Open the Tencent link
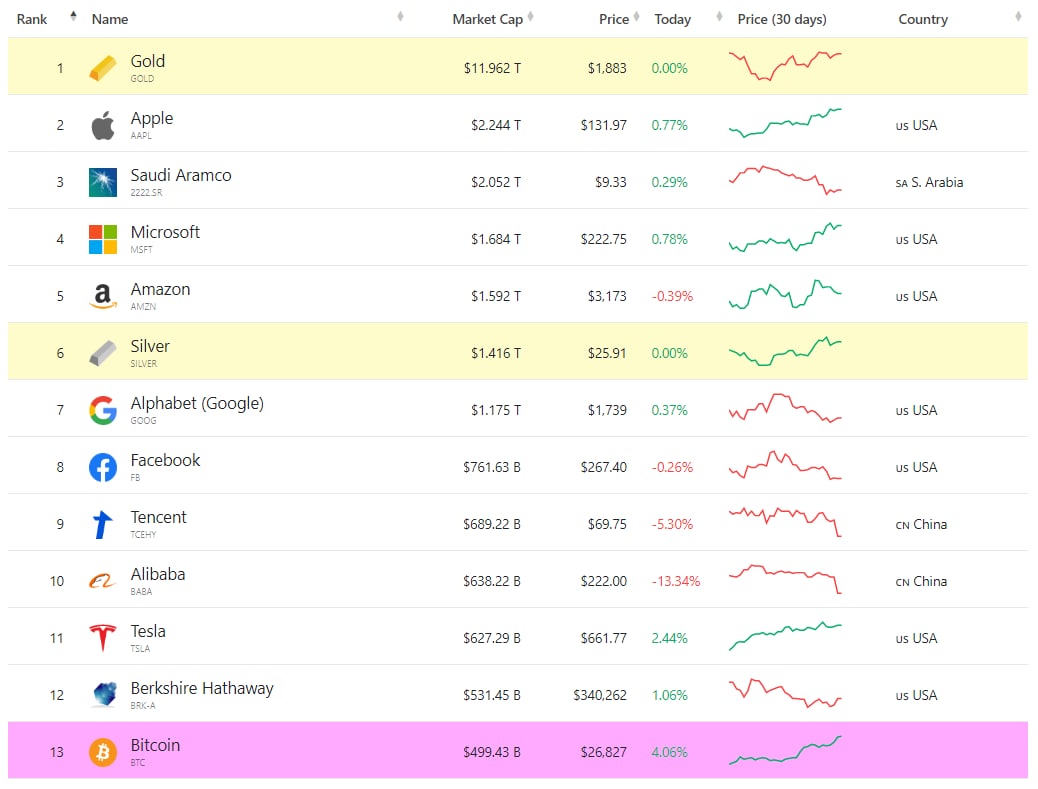Viewport: 1038px width, 789px height. coord(158,517)
